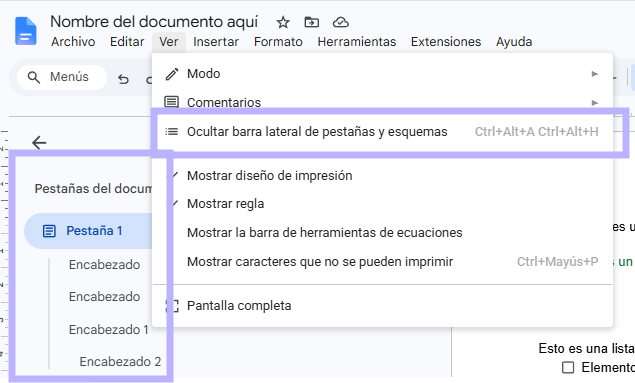
Task: Click the Pestaña 1 document icon
Action: coord(49,231)
